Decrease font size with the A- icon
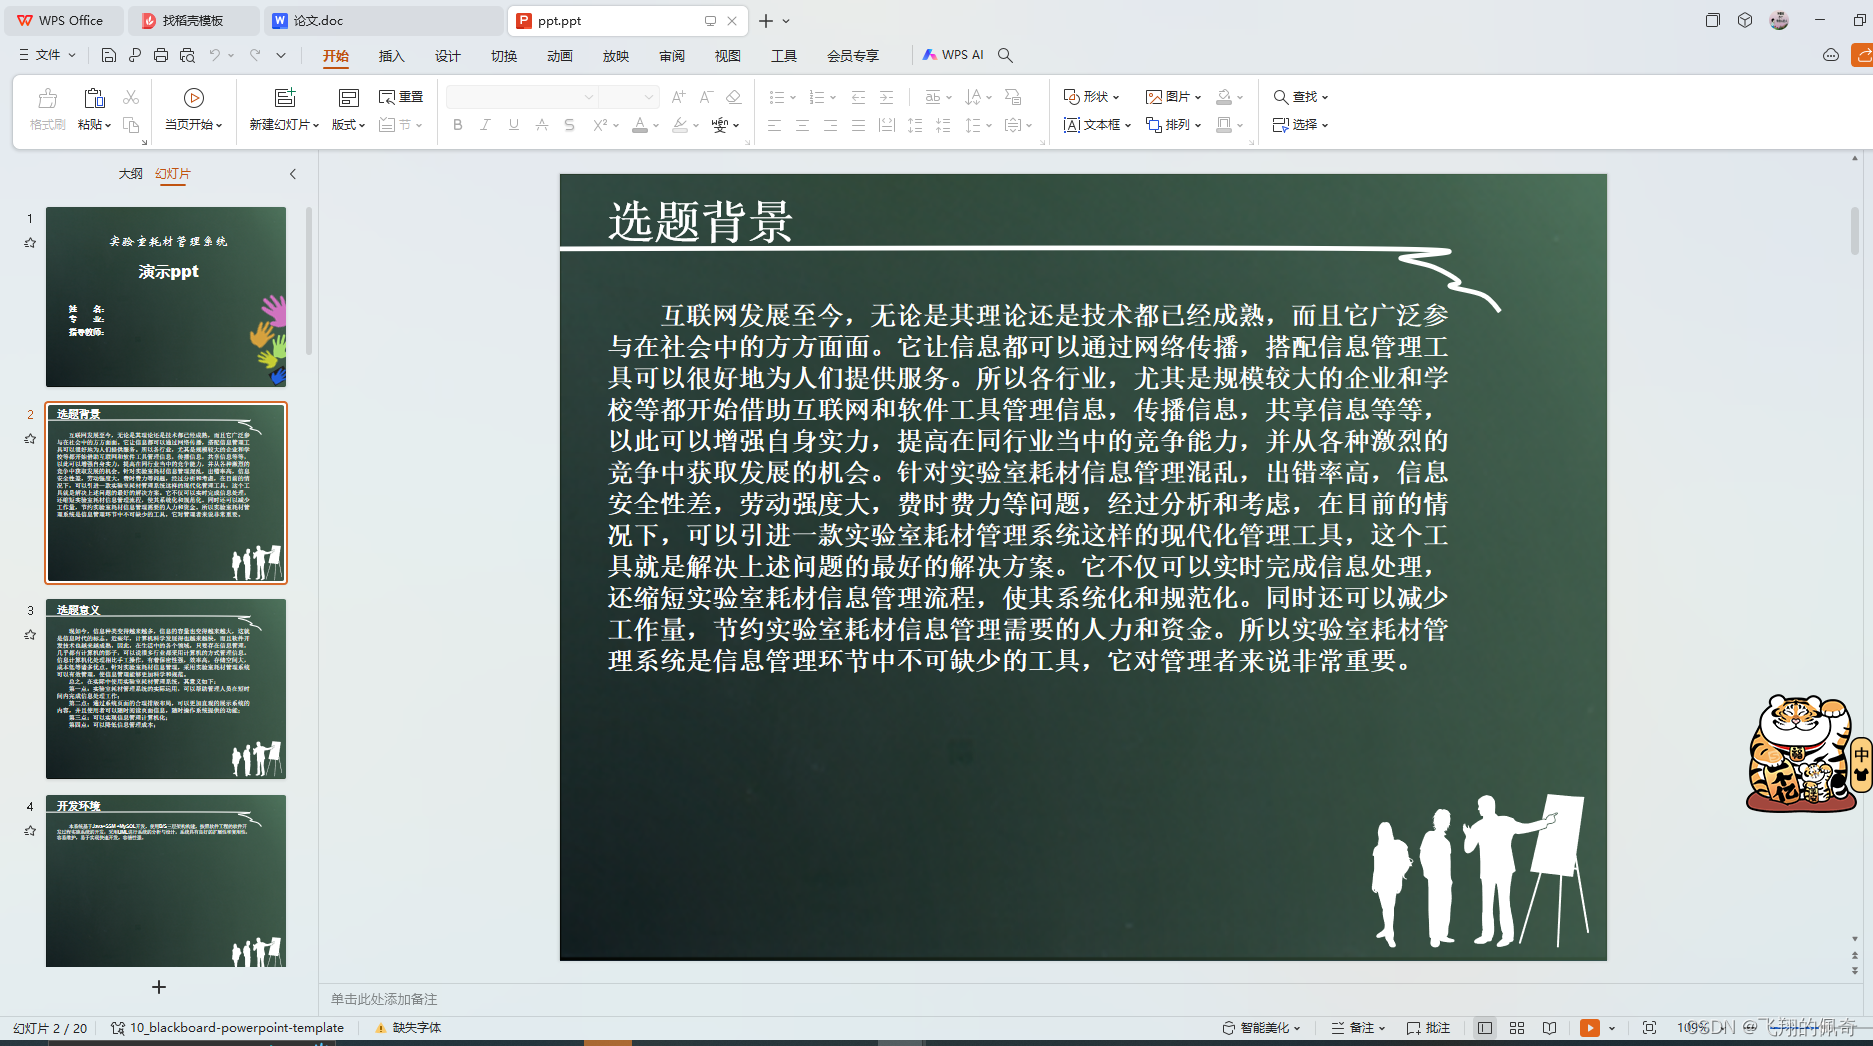This screenshot has height=1046, width=1873. [x=706, y=97]
